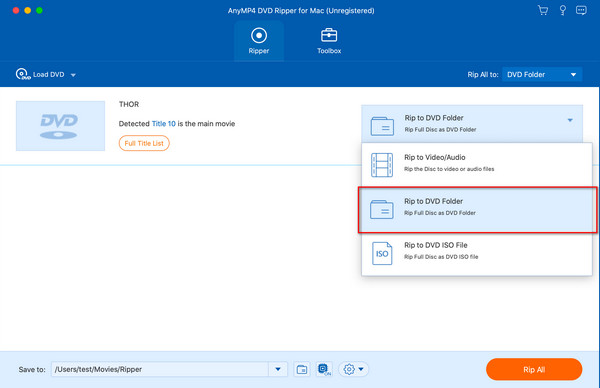Click the key register icon
The width and height of the screenshot is (600, 388).
coord(562,10)
